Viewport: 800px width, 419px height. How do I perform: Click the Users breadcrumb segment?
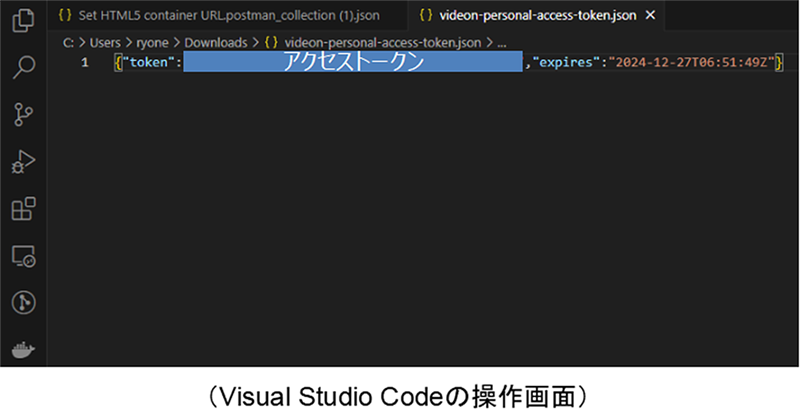point(105,42)
